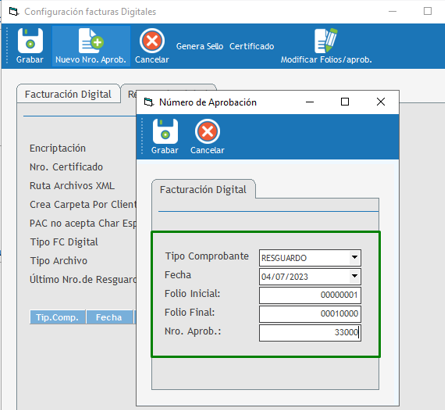
Task: Click Tipo Archivo label
Action: point(59,260)
